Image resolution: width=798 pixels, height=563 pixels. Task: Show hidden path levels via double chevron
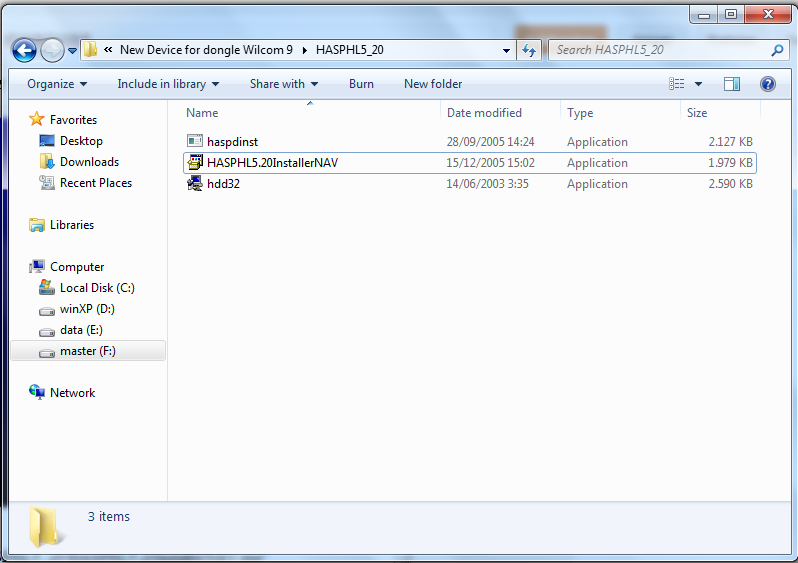[108, 49]
